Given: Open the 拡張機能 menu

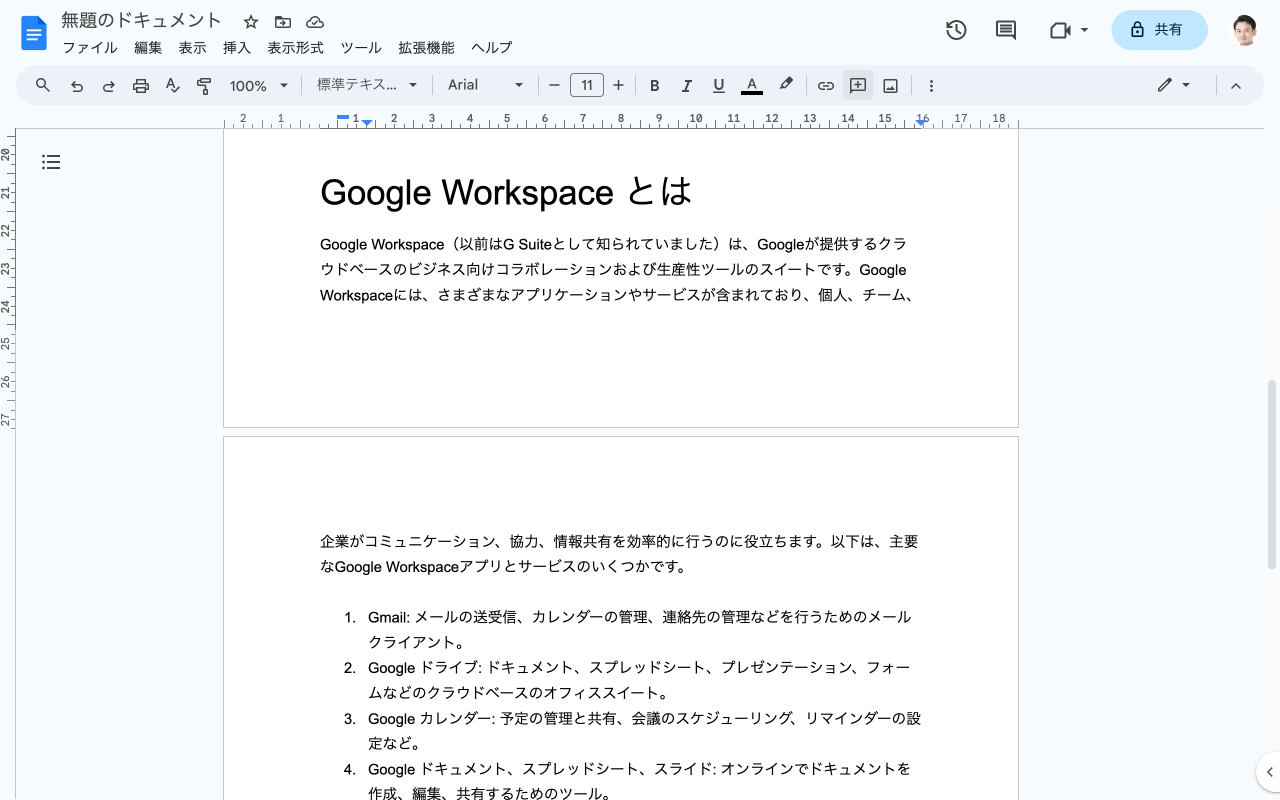Looking at the screenshot, I should click(426, 48).
